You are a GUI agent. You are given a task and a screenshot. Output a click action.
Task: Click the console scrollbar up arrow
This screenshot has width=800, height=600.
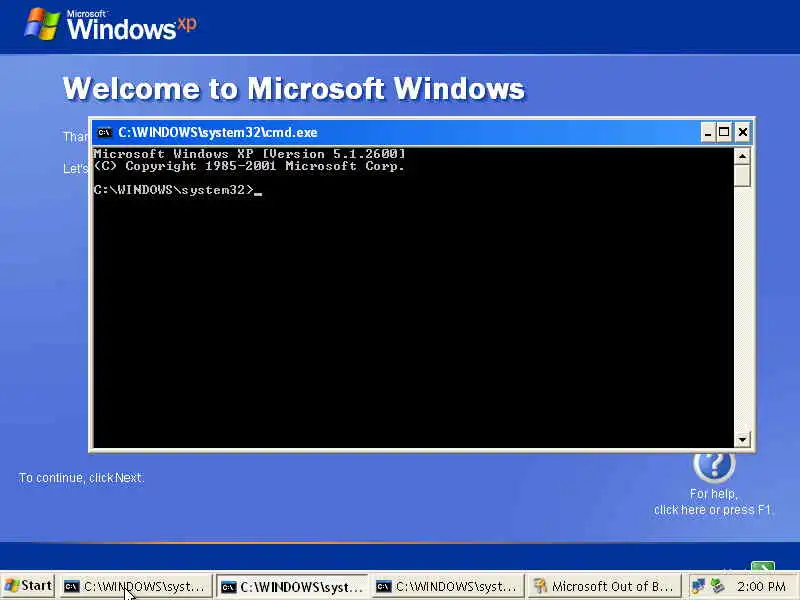coord(742,156)
